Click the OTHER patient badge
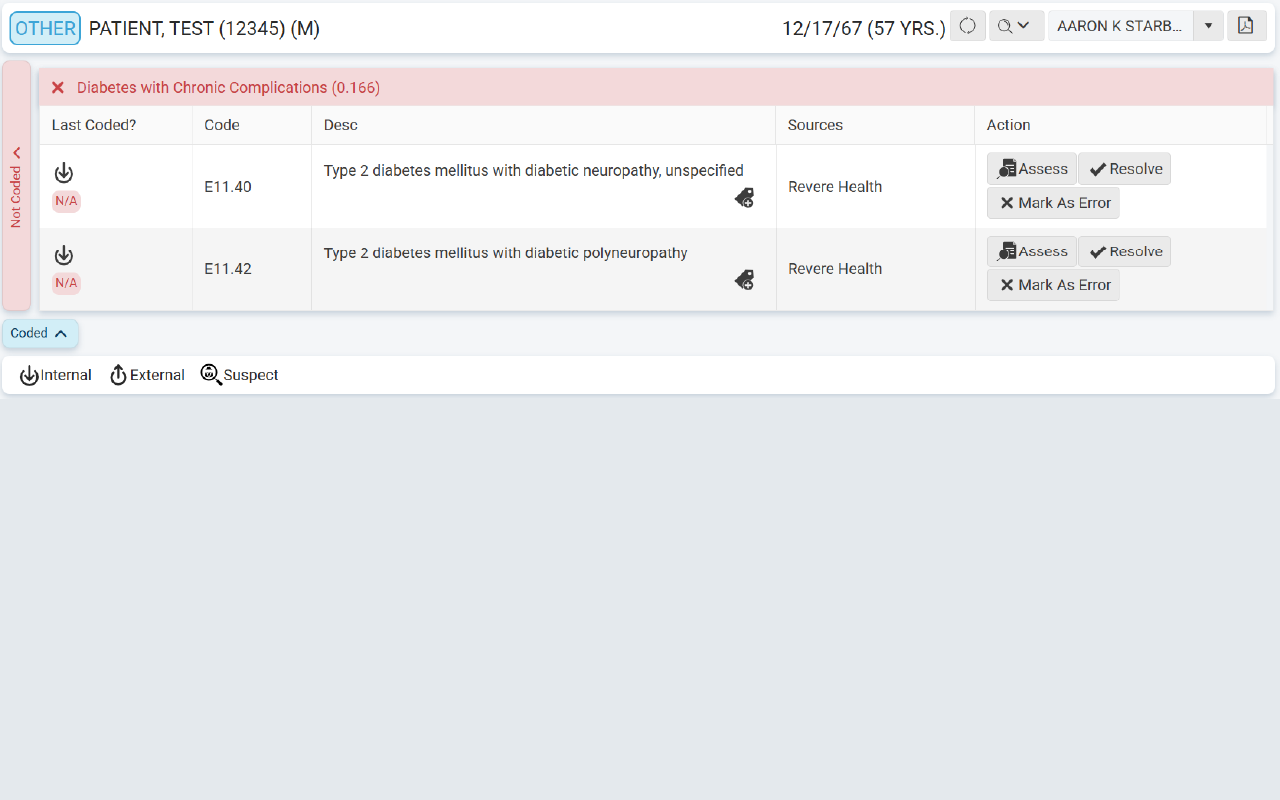1280x800 pixels. [x=45, y=28]
